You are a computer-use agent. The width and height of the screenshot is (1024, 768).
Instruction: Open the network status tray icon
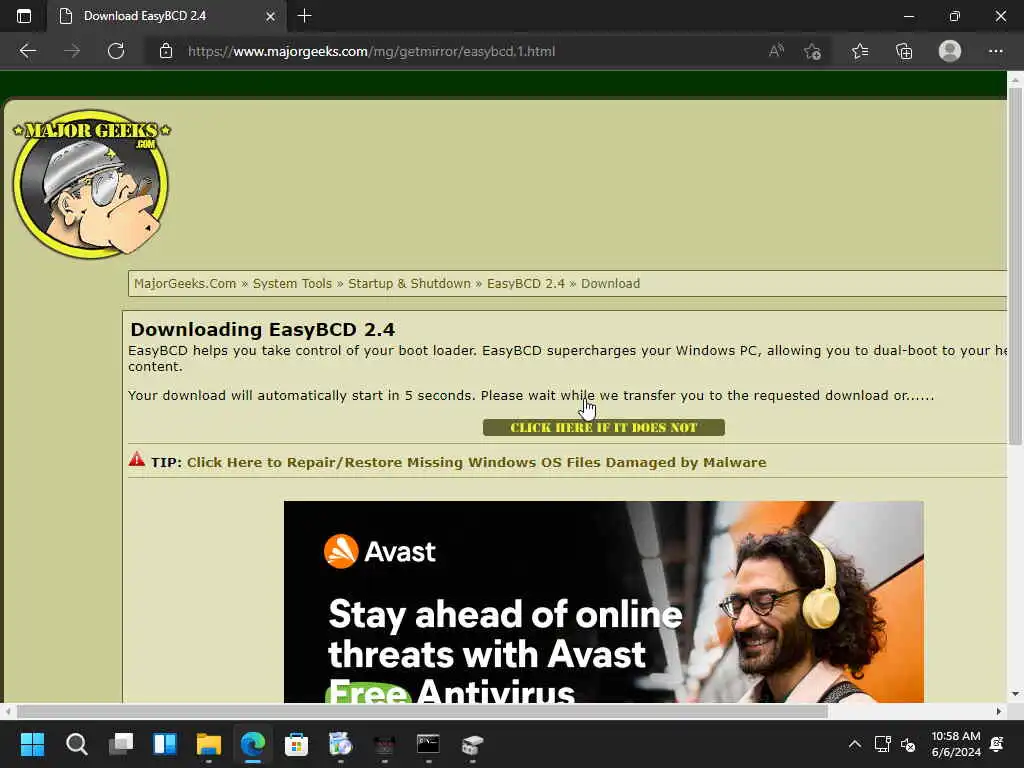882,744
